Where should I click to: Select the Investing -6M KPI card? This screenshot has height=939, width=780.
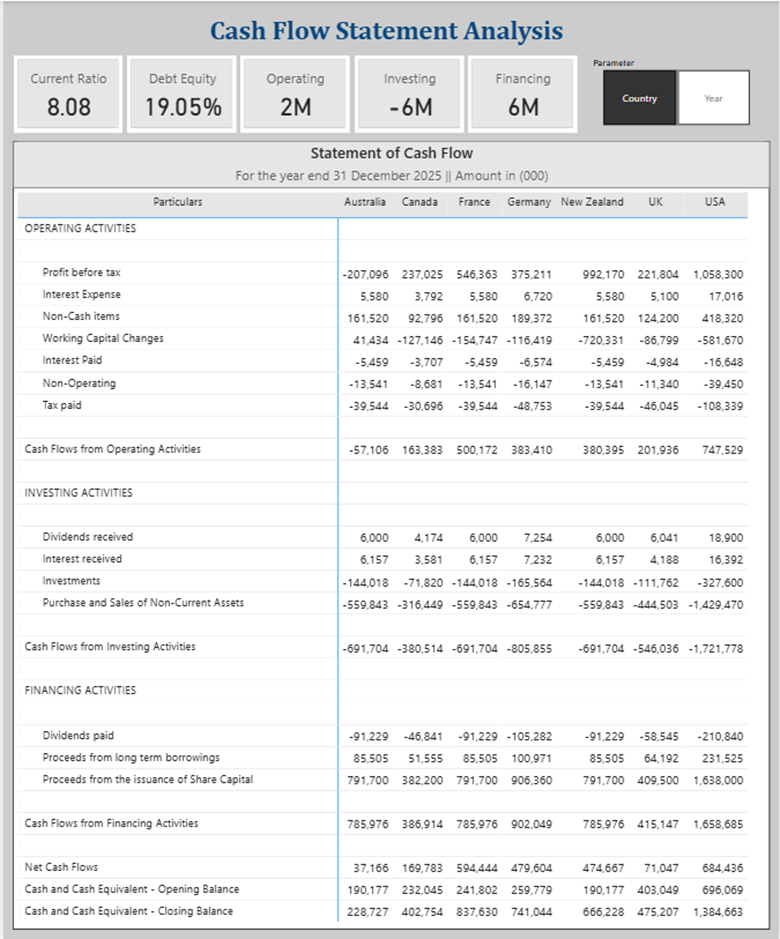pos(410,94)
